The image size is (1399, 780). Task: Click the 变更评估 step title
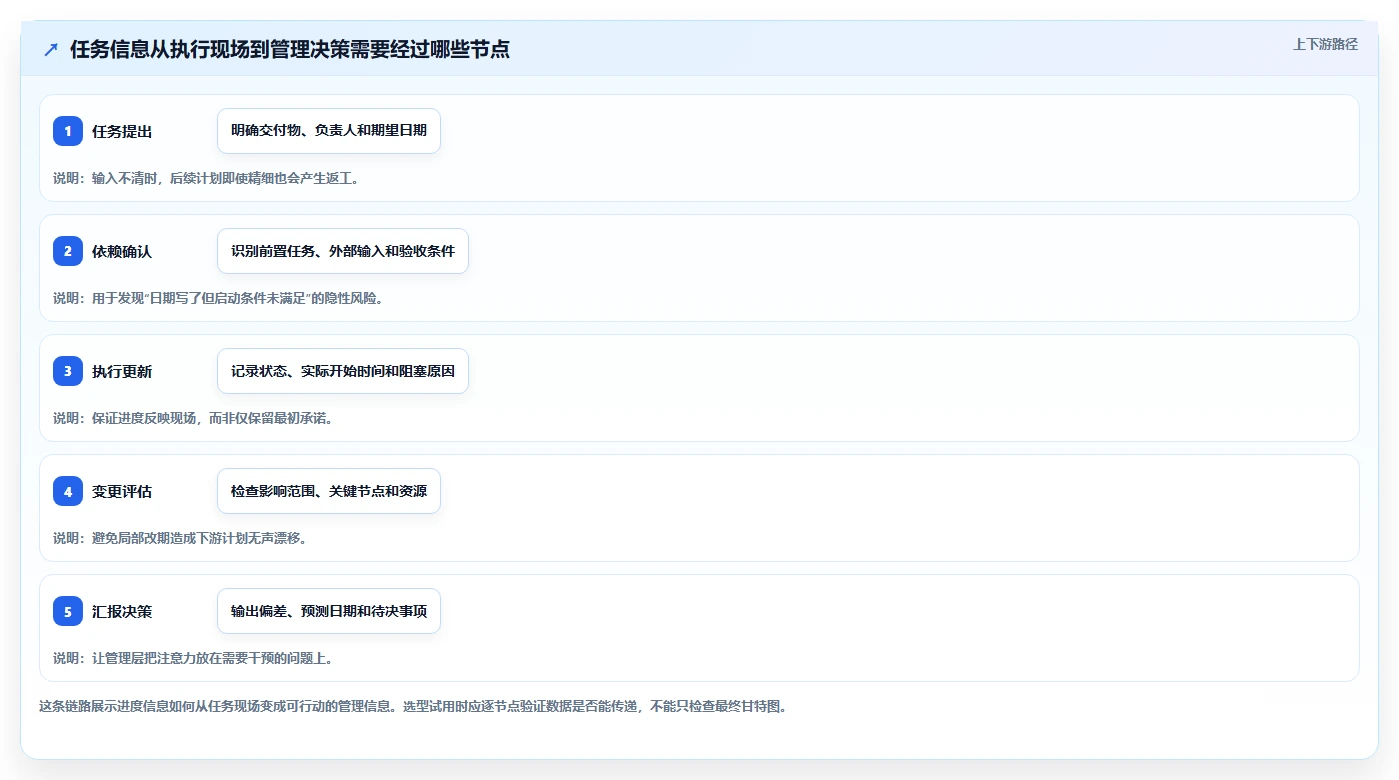[122, 491]
